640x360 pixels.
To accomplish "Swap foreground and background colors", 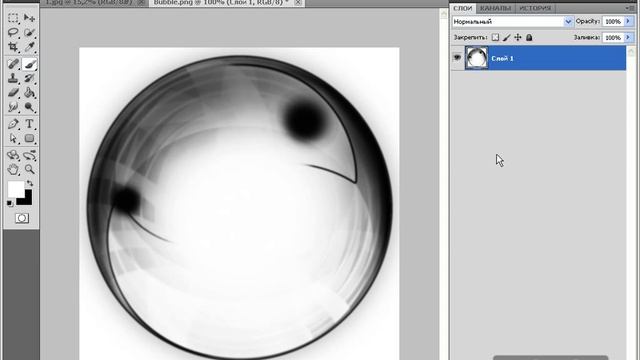I will click(30, 183).
